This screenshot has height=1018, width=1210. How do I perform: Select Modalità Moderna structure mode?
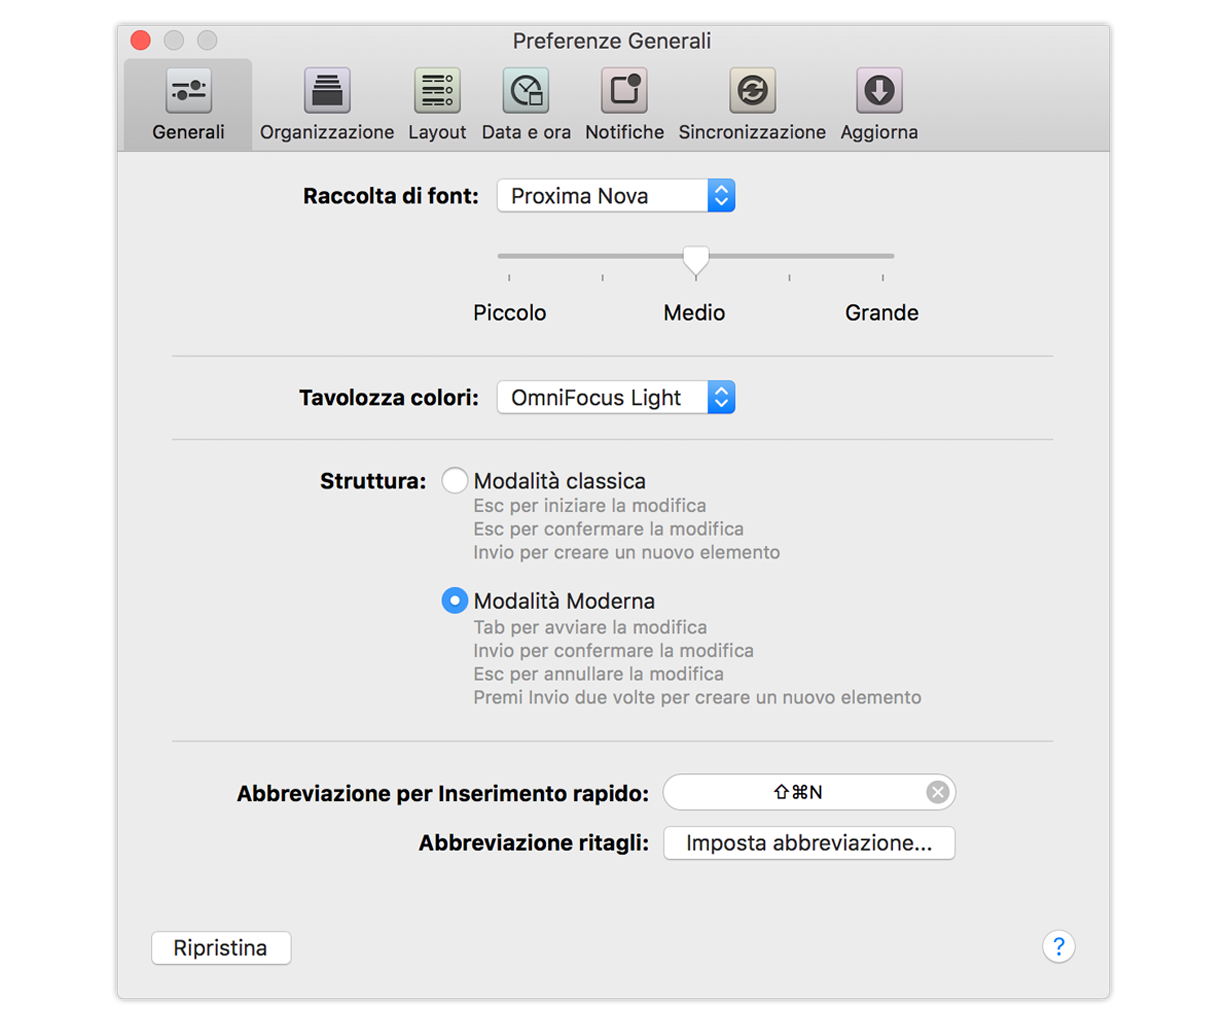point(455,600)
